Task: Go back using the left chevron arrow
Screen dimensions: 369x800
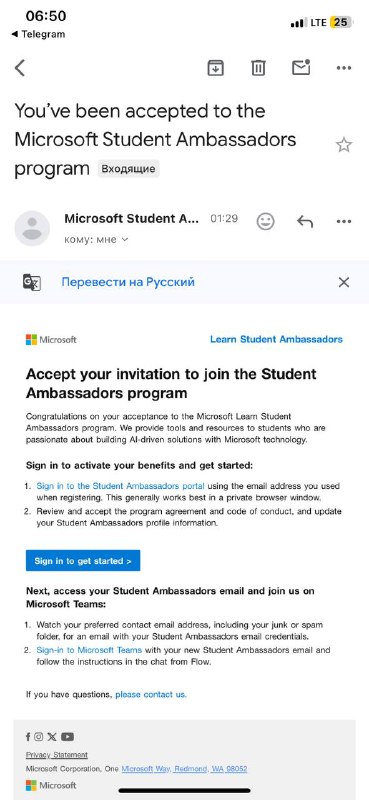Action: tap(20, 67)
